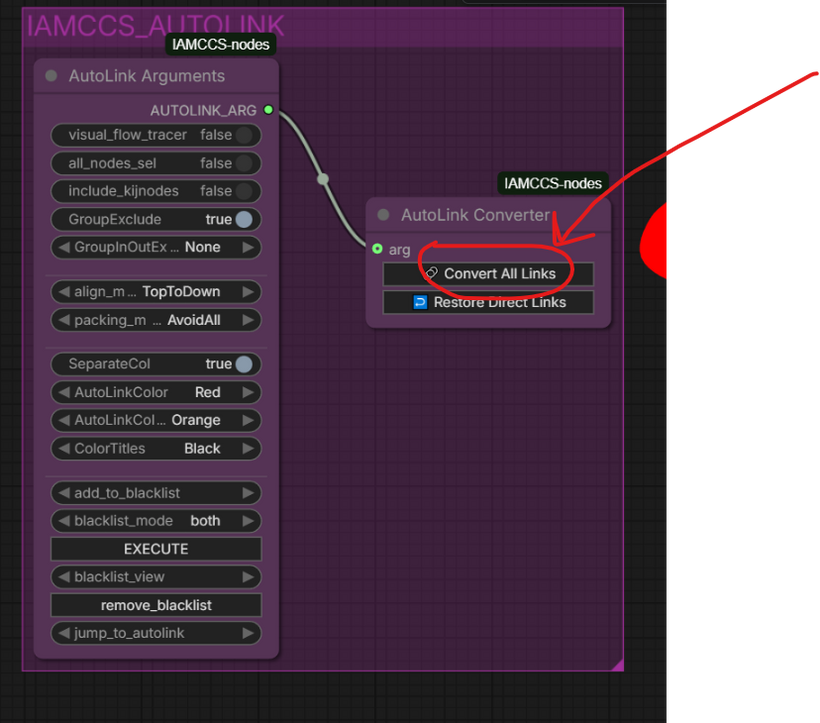Turn off the SeparateCol toggle

[x=243, y=364]
